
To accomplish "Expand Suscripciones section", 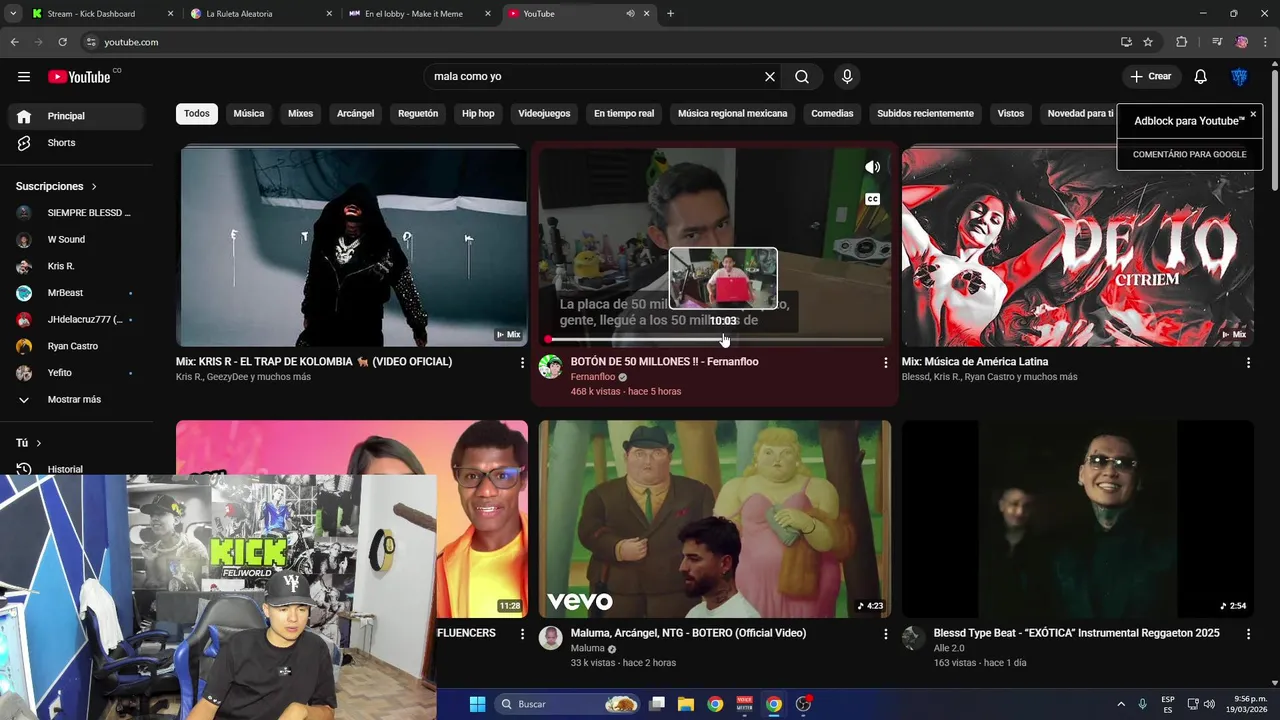I will point(57,186).
